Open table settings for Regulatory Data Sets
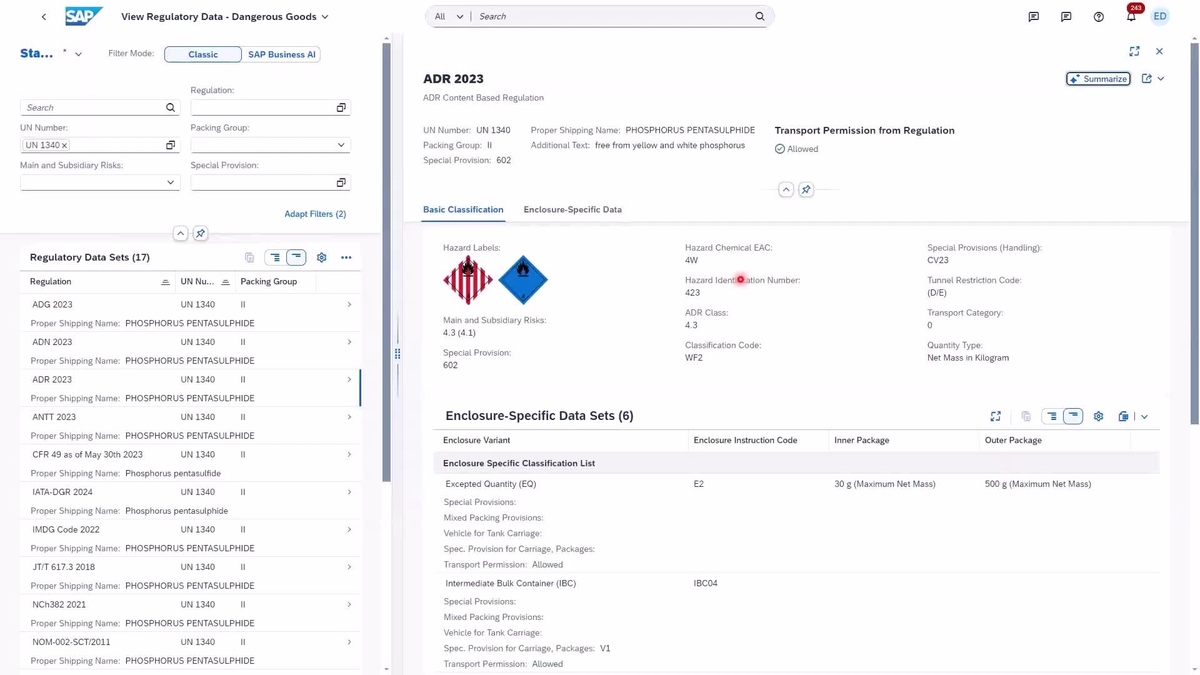The image size is (1200, 675). point(320,257)
